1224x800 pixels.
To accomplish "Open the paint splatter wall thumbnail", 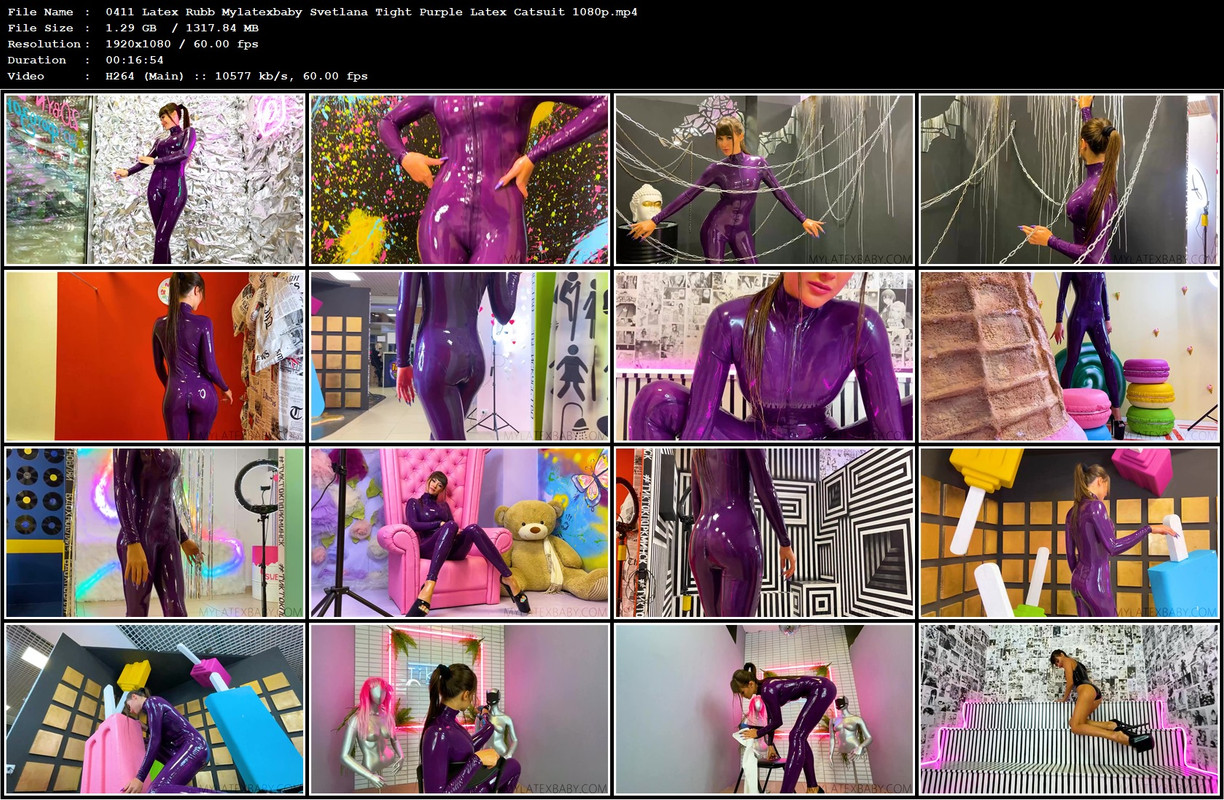I will (459, 180).
